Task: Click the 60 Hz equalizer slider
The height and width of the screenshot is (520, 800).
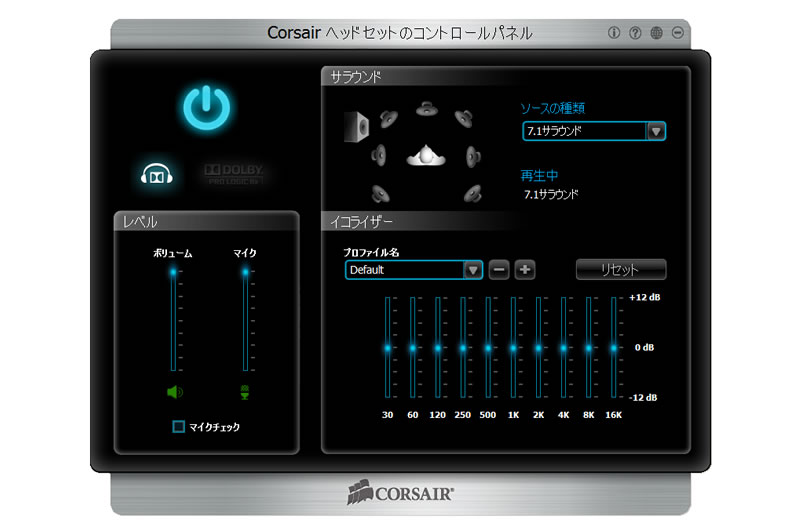Action: 413,347
